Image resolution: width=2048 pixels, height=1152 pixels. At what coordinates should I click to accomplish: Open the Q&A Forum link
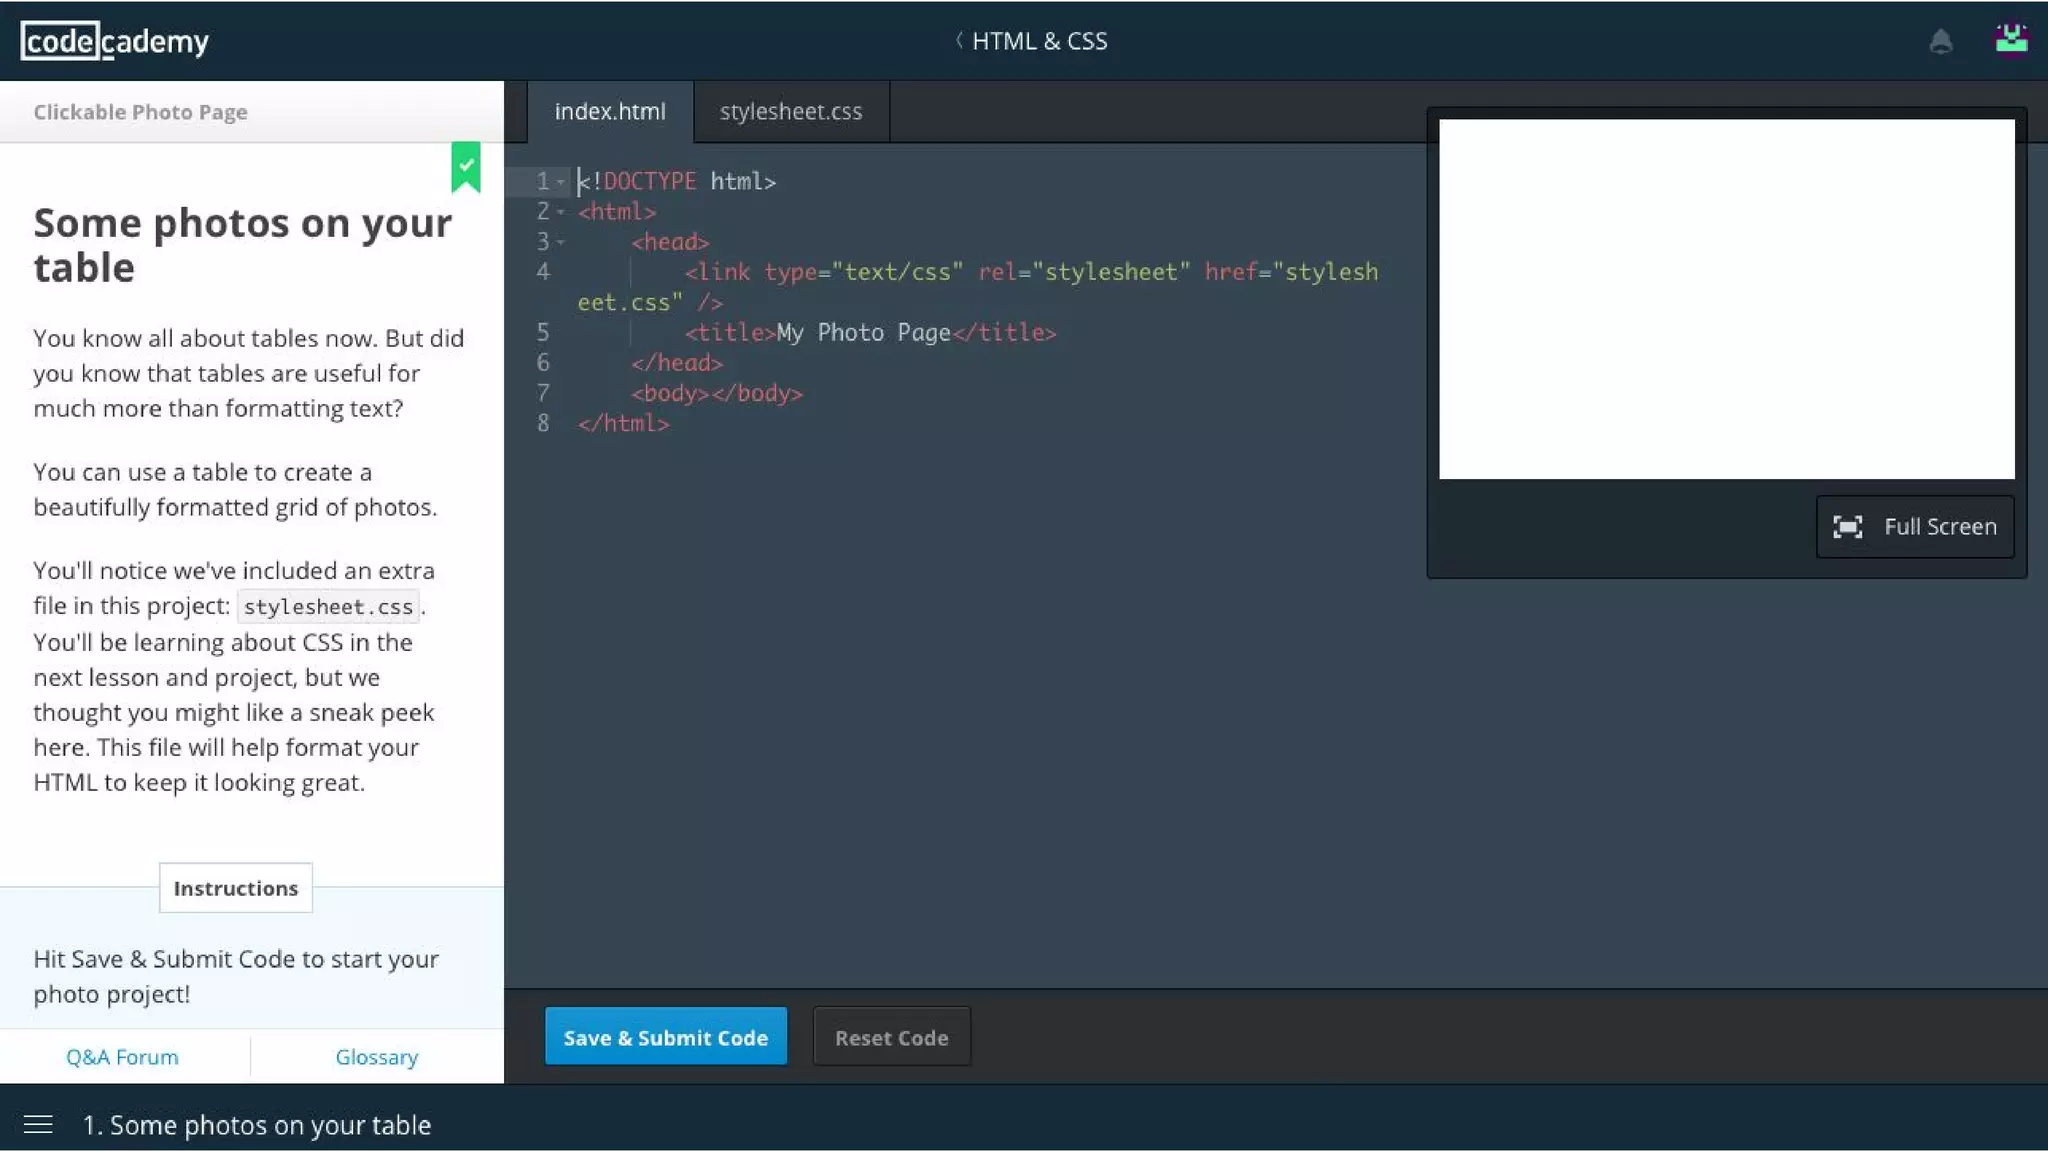pyautogui.click(x=122, y=1057)
